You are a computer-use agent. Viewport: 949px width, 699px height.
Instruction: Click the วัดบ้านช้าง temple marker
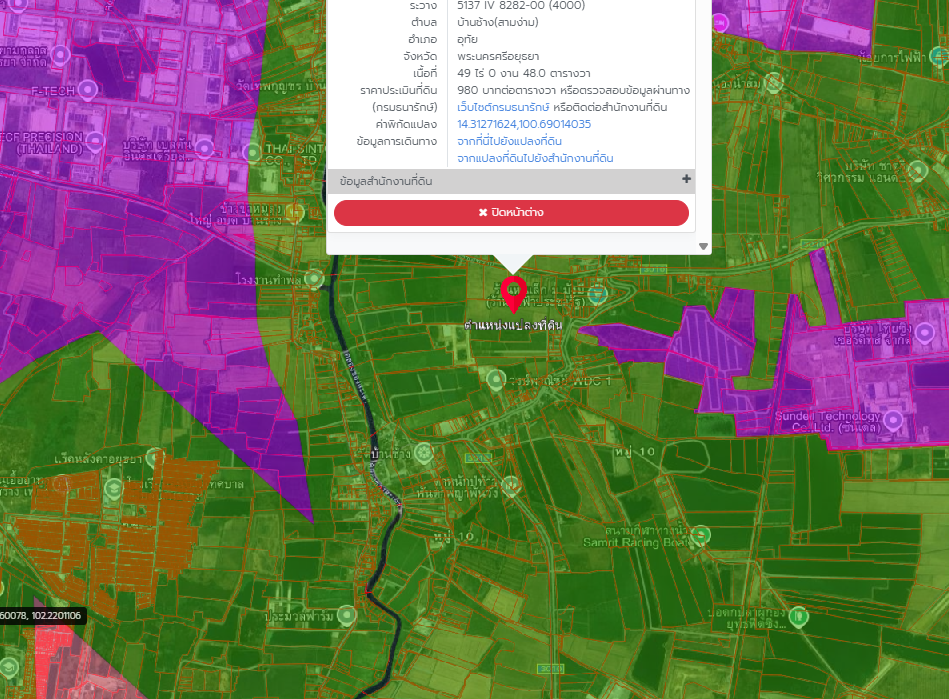[x=423, y=452]
